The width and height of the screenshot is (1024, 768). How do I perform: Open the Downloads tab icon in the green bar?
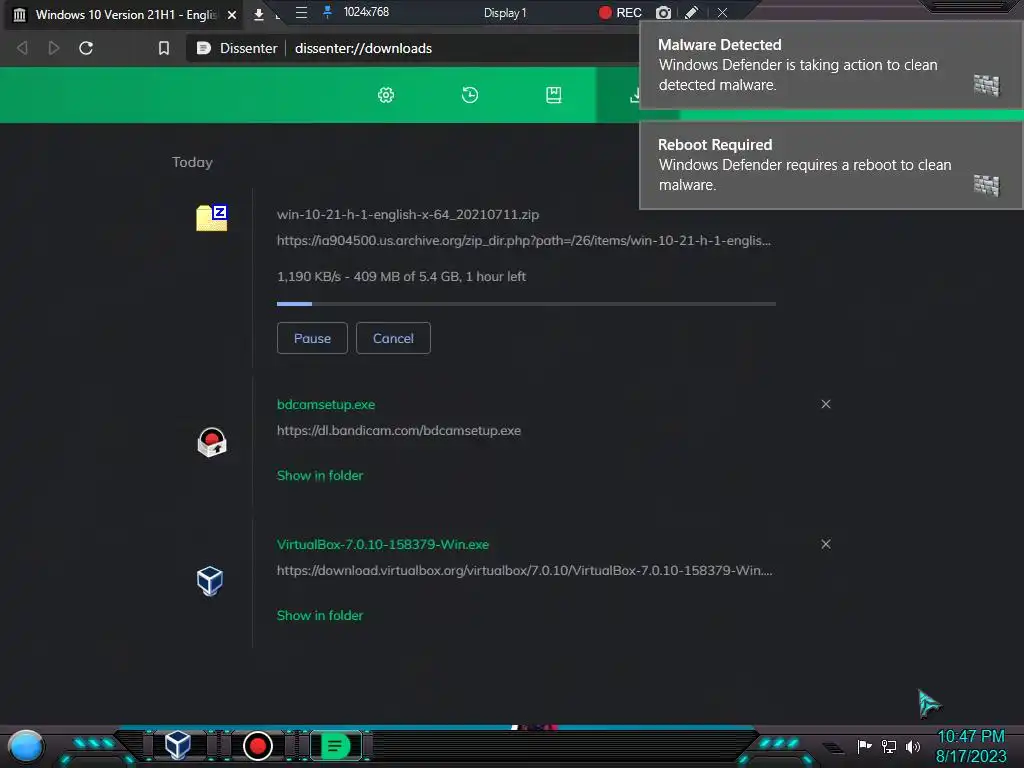(634, 95)
